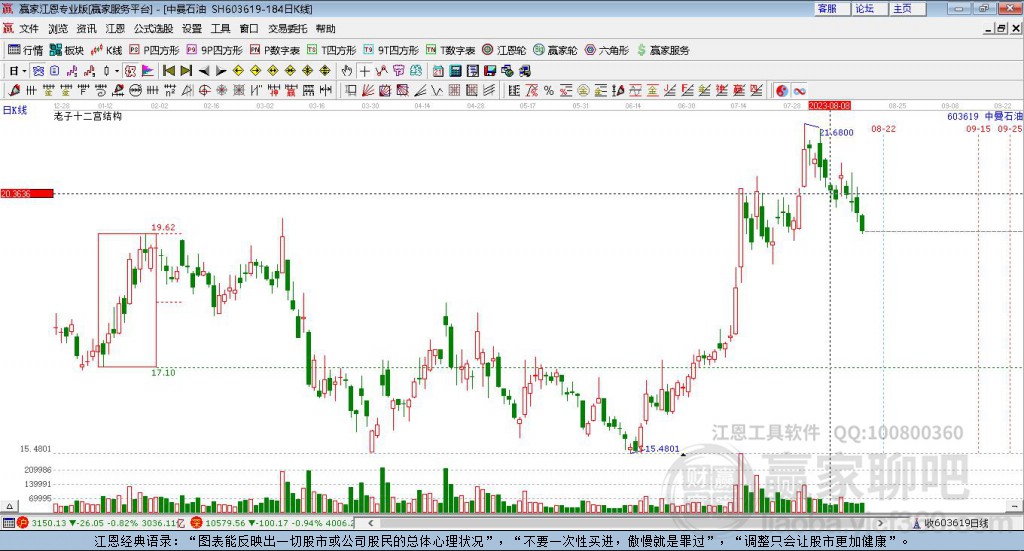Toggle the flag indicator button in the toolbar
The height and width of the screenshot is (551, 1024).
pos(148,71)
